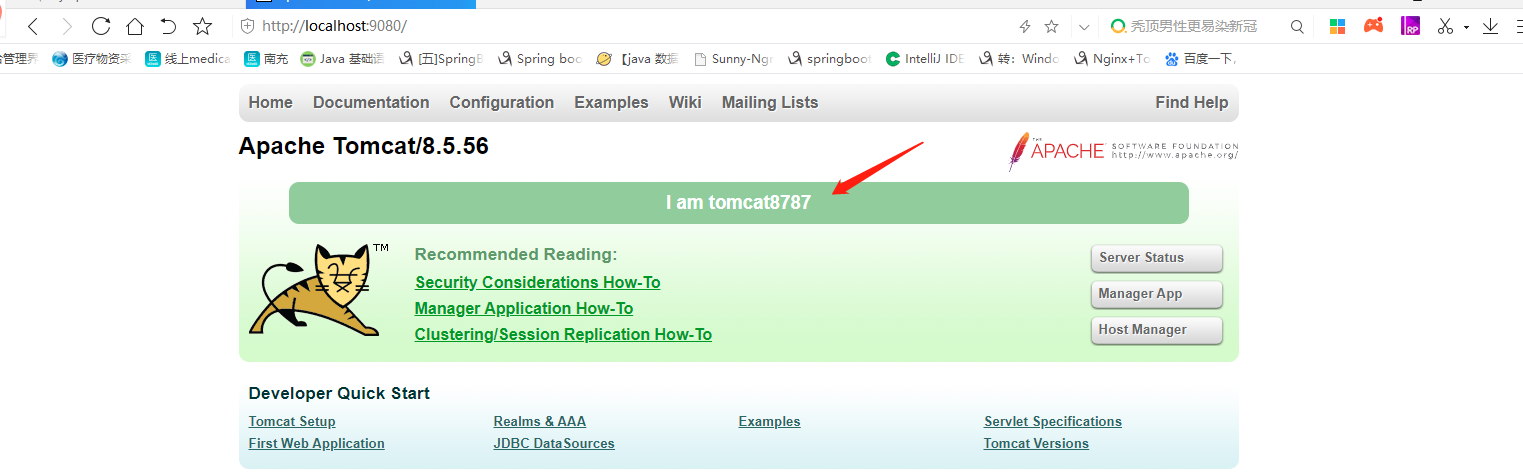The width and height of the screenshot is (1523, 476).
Task: Click the search box with Chinese hint text
Action: coord(1194,27)
